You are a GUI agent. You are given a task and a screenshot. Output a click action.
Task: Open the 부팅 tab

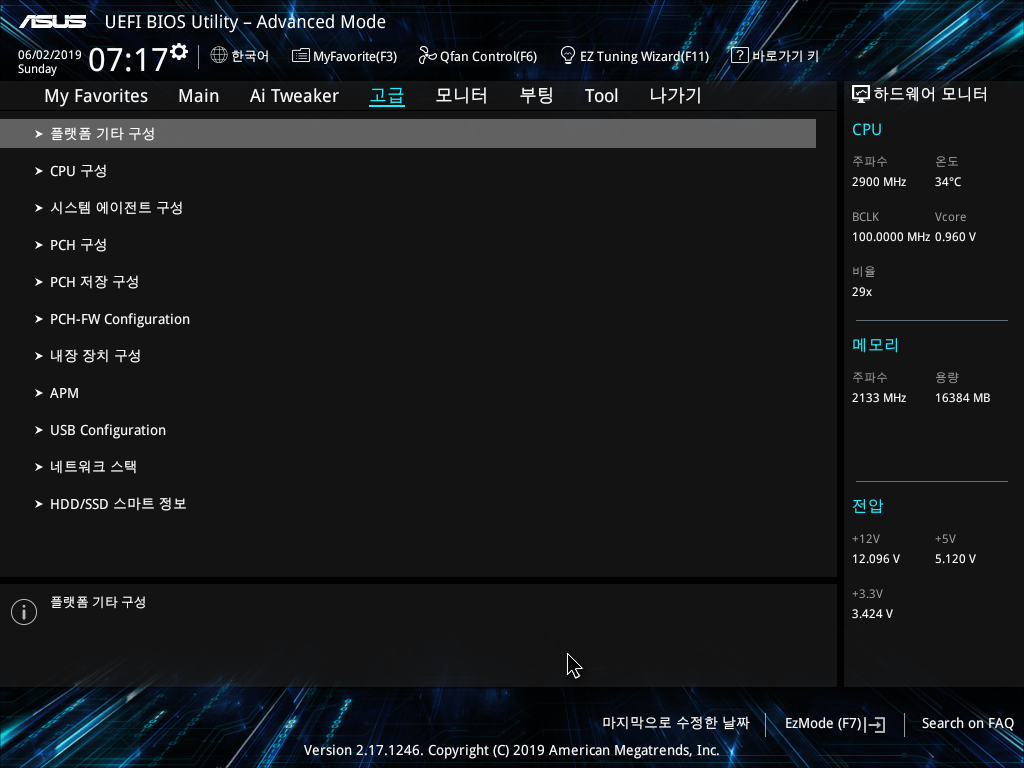[x=536, y=95]
